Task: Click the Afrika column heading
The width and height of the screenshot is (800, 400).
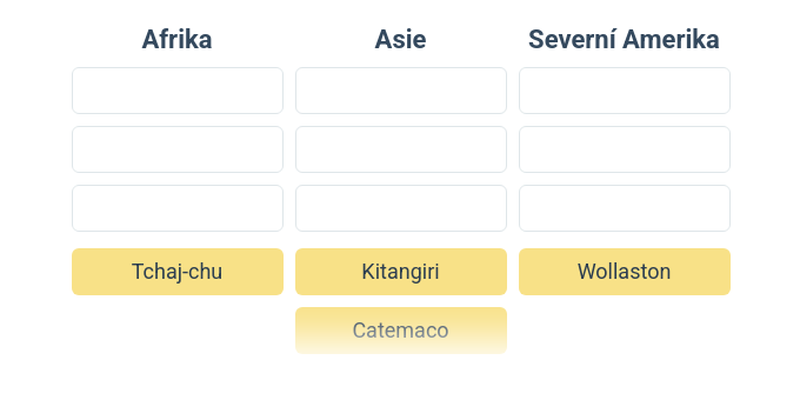Action: (x=177, y=39)
